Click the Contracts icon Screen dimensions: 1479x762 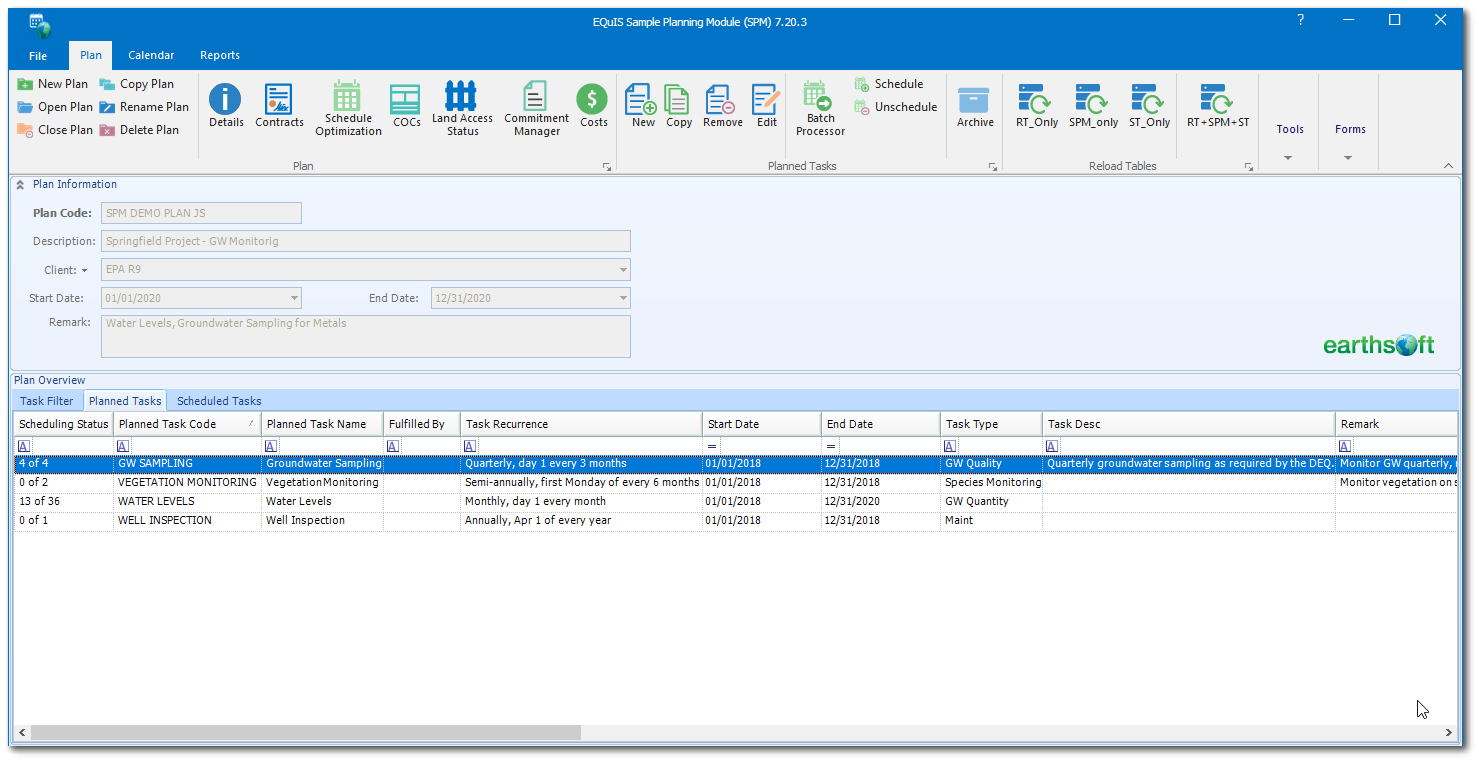[279, 105]
